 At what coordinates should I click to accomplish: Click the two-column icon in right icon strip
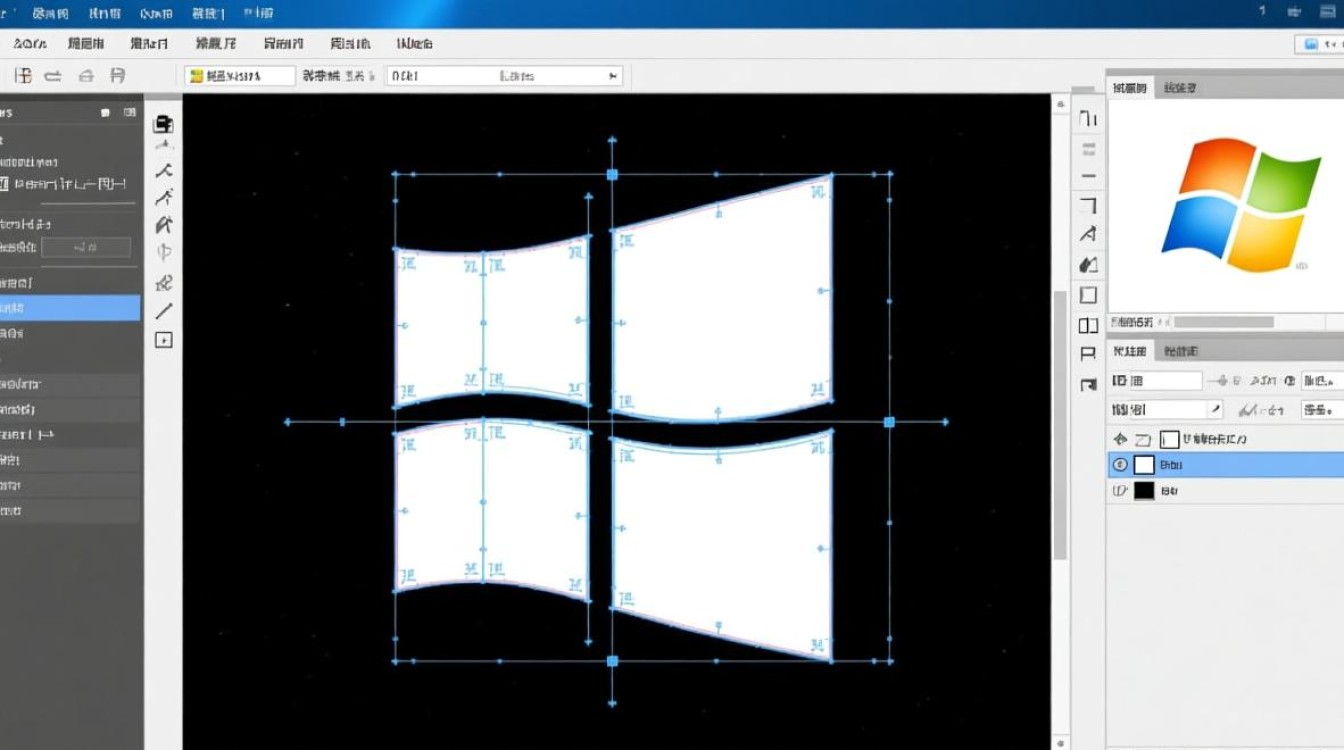(1089, 325)
